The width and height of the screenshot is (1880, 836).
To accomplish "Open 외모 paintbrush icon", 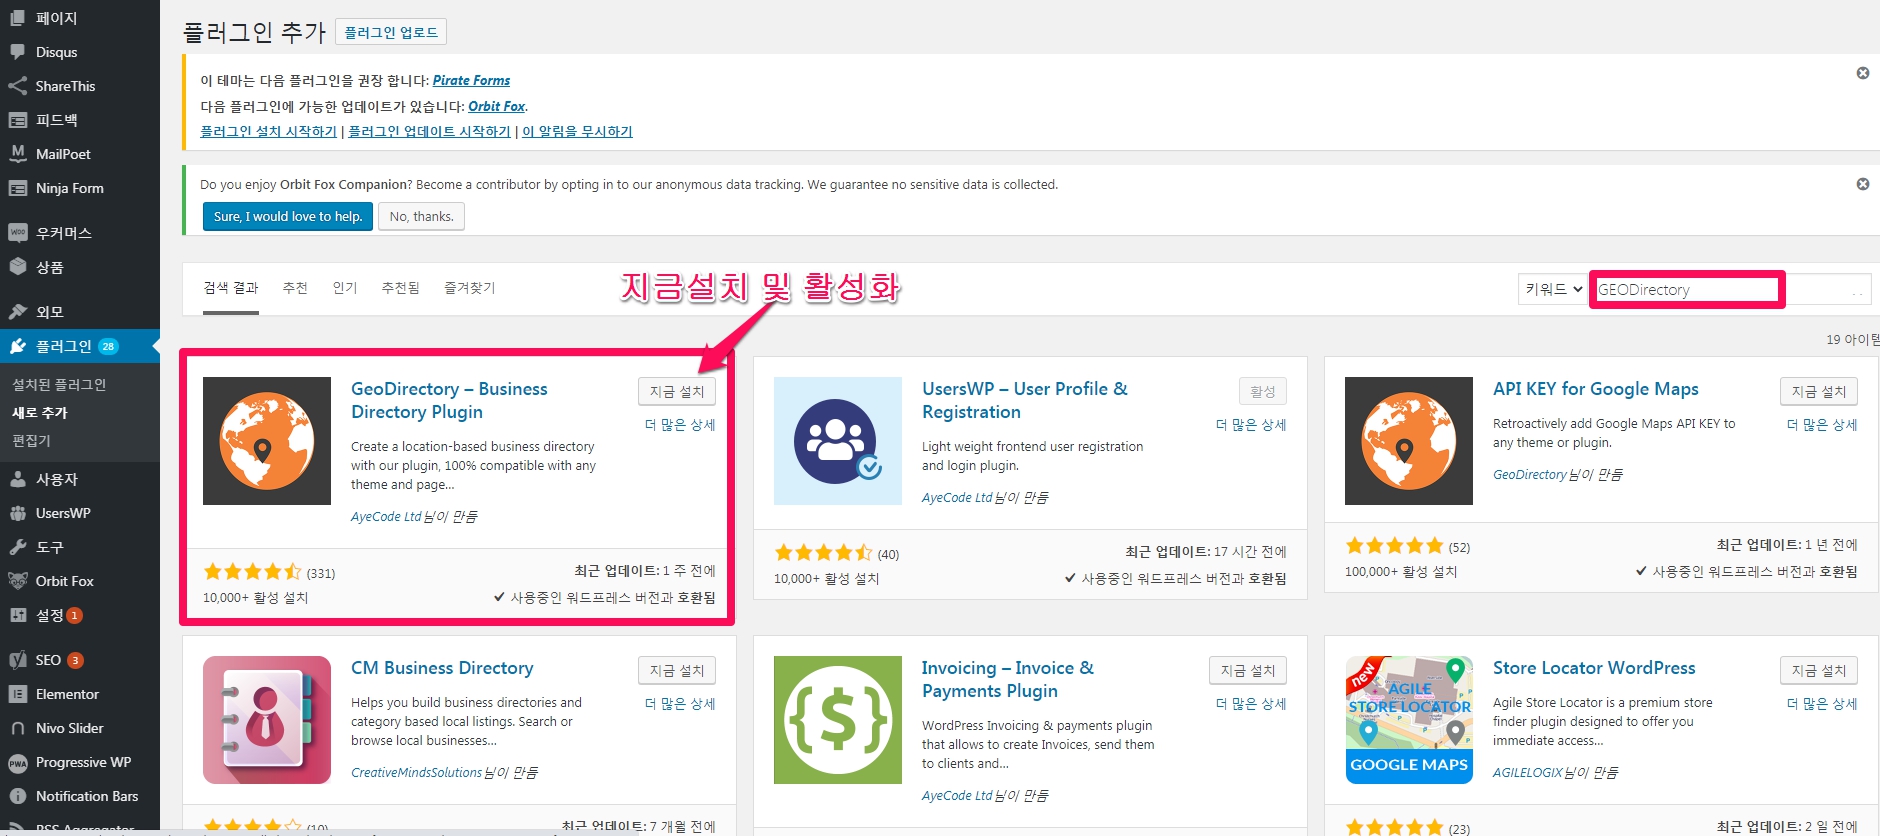I will coord(17,312).
